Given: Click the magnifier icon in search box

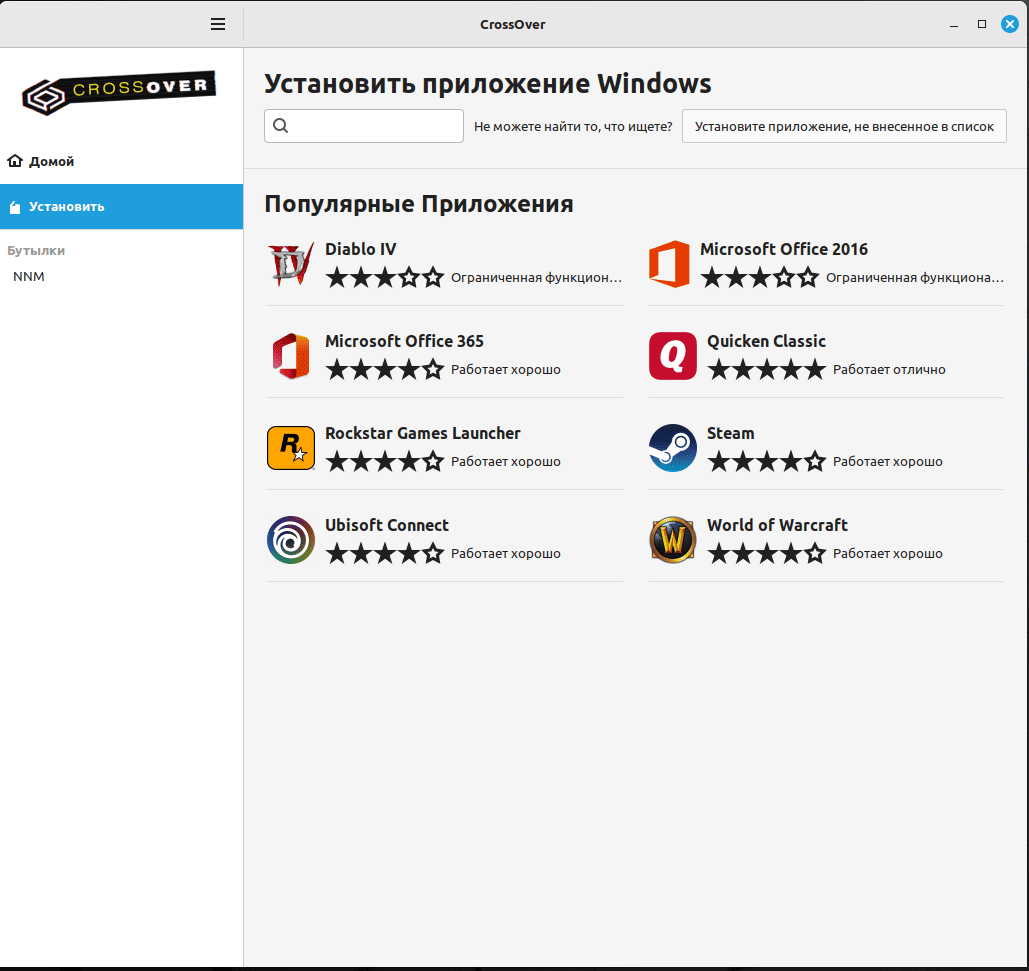Looking at the screenshot, I should 281,126.
